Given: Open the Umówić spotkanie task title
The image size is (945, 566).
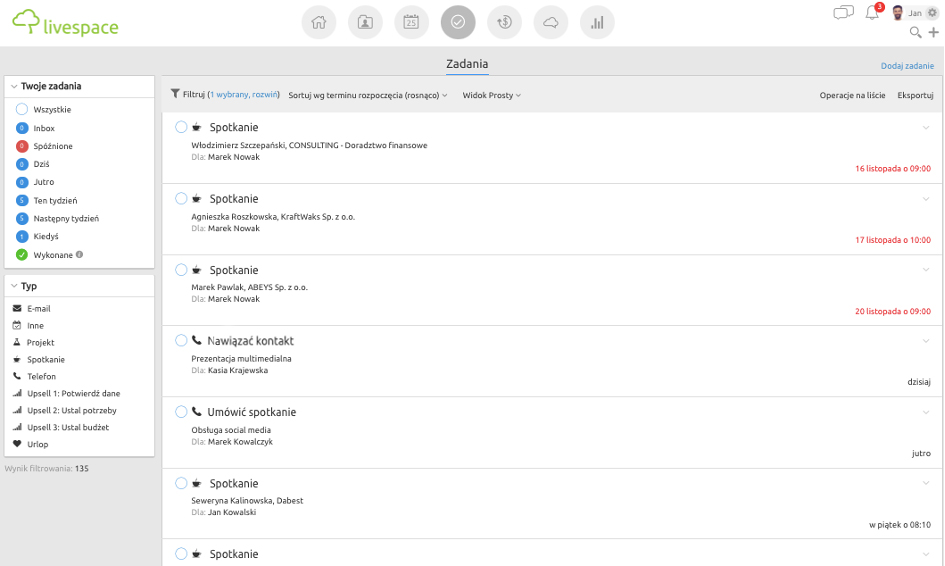Looking at the screenshot, I should 251,412.
